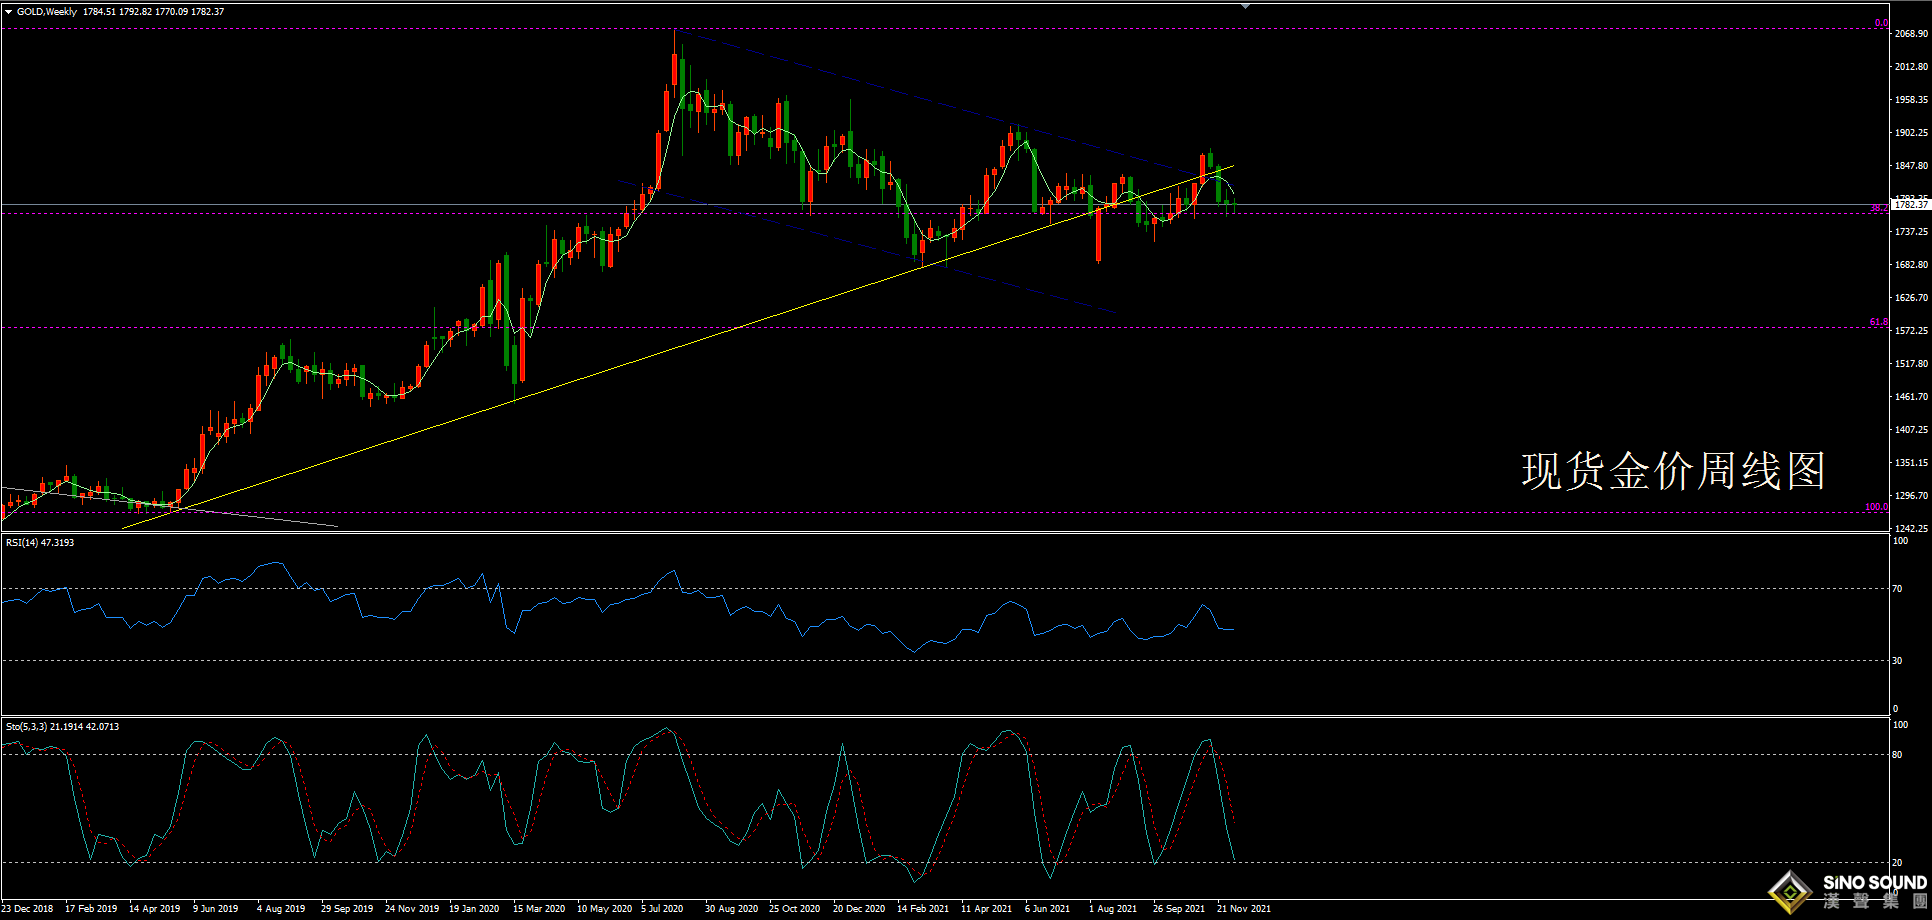Viewport: 1932px width, 920px height.
Task: Click the Fibonacci 61.8 level label
Action: [x=1879, y=322]
